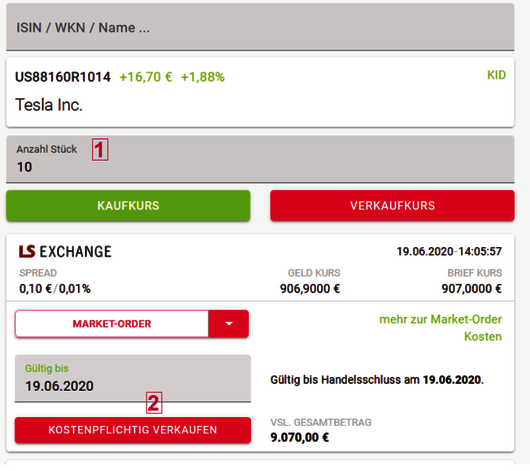This screenshot has height=471, width=530.
Task: Click the Geld Kurs value 906,9000 €
Action: tap(310, 289)
